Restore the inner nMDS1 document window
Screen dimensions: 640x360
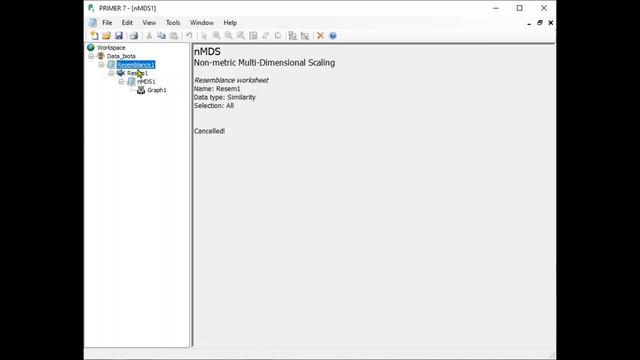point(540,23)
